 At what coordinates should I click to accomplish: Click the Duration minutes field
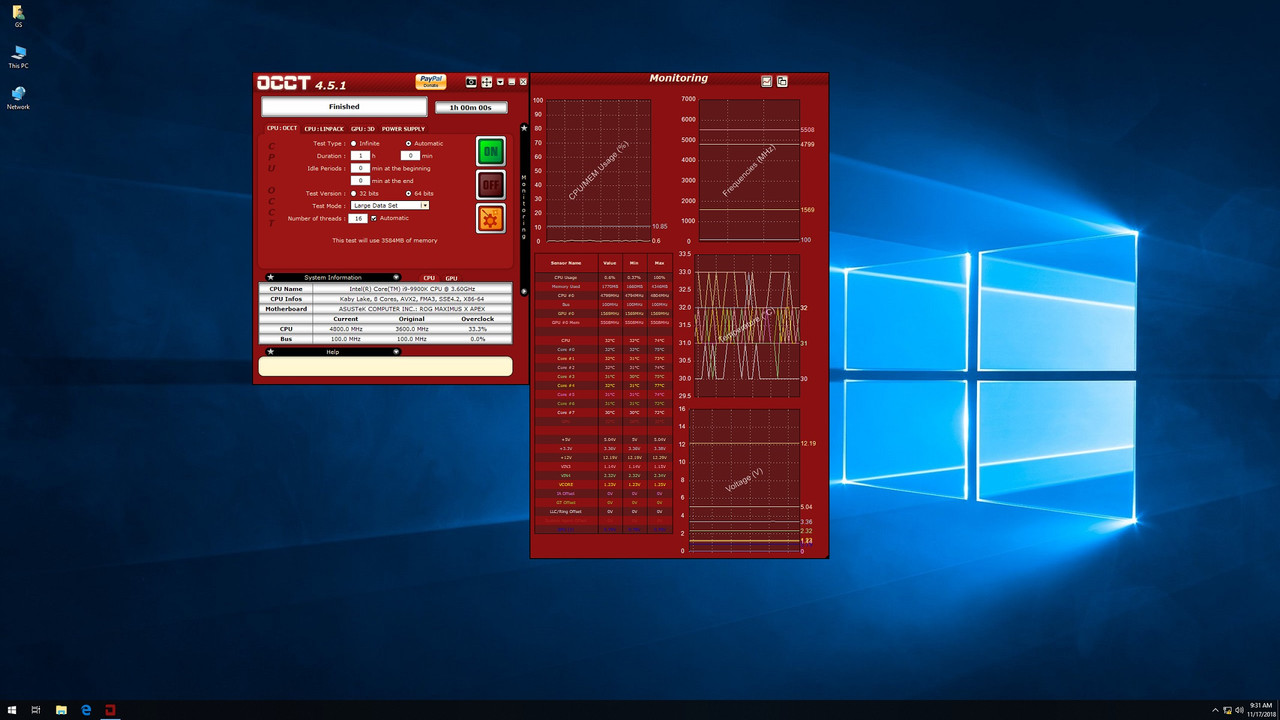point(409,156)
